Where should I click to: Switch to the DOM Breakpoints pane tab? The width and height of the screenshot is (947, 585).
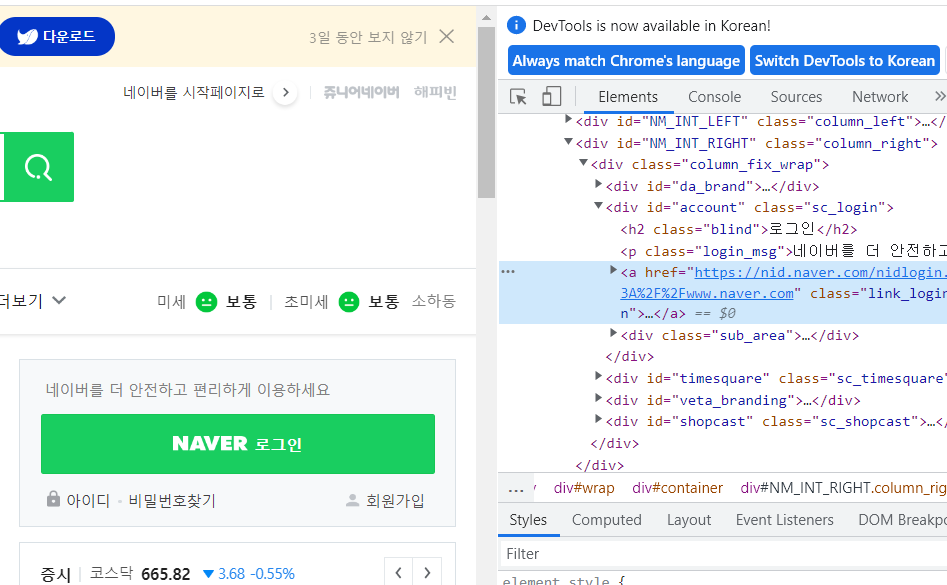click(x=902, y=520)
